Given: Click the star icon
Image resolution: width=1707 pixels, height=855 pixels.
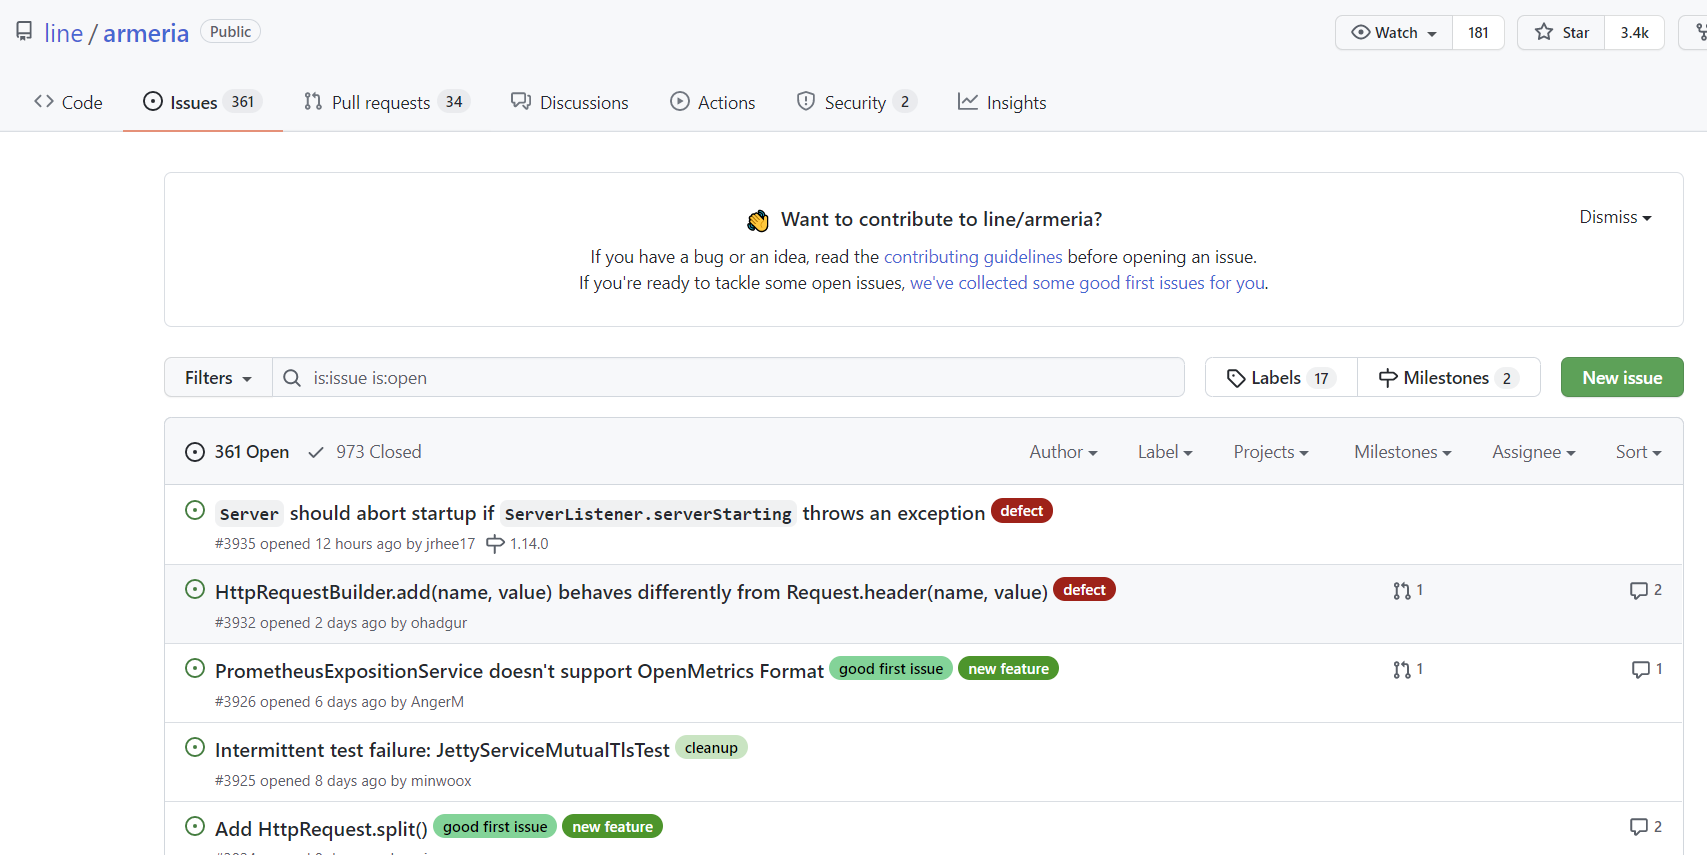Looking at the screenshot, I should pyautogui.click(x=1544, y=32).
